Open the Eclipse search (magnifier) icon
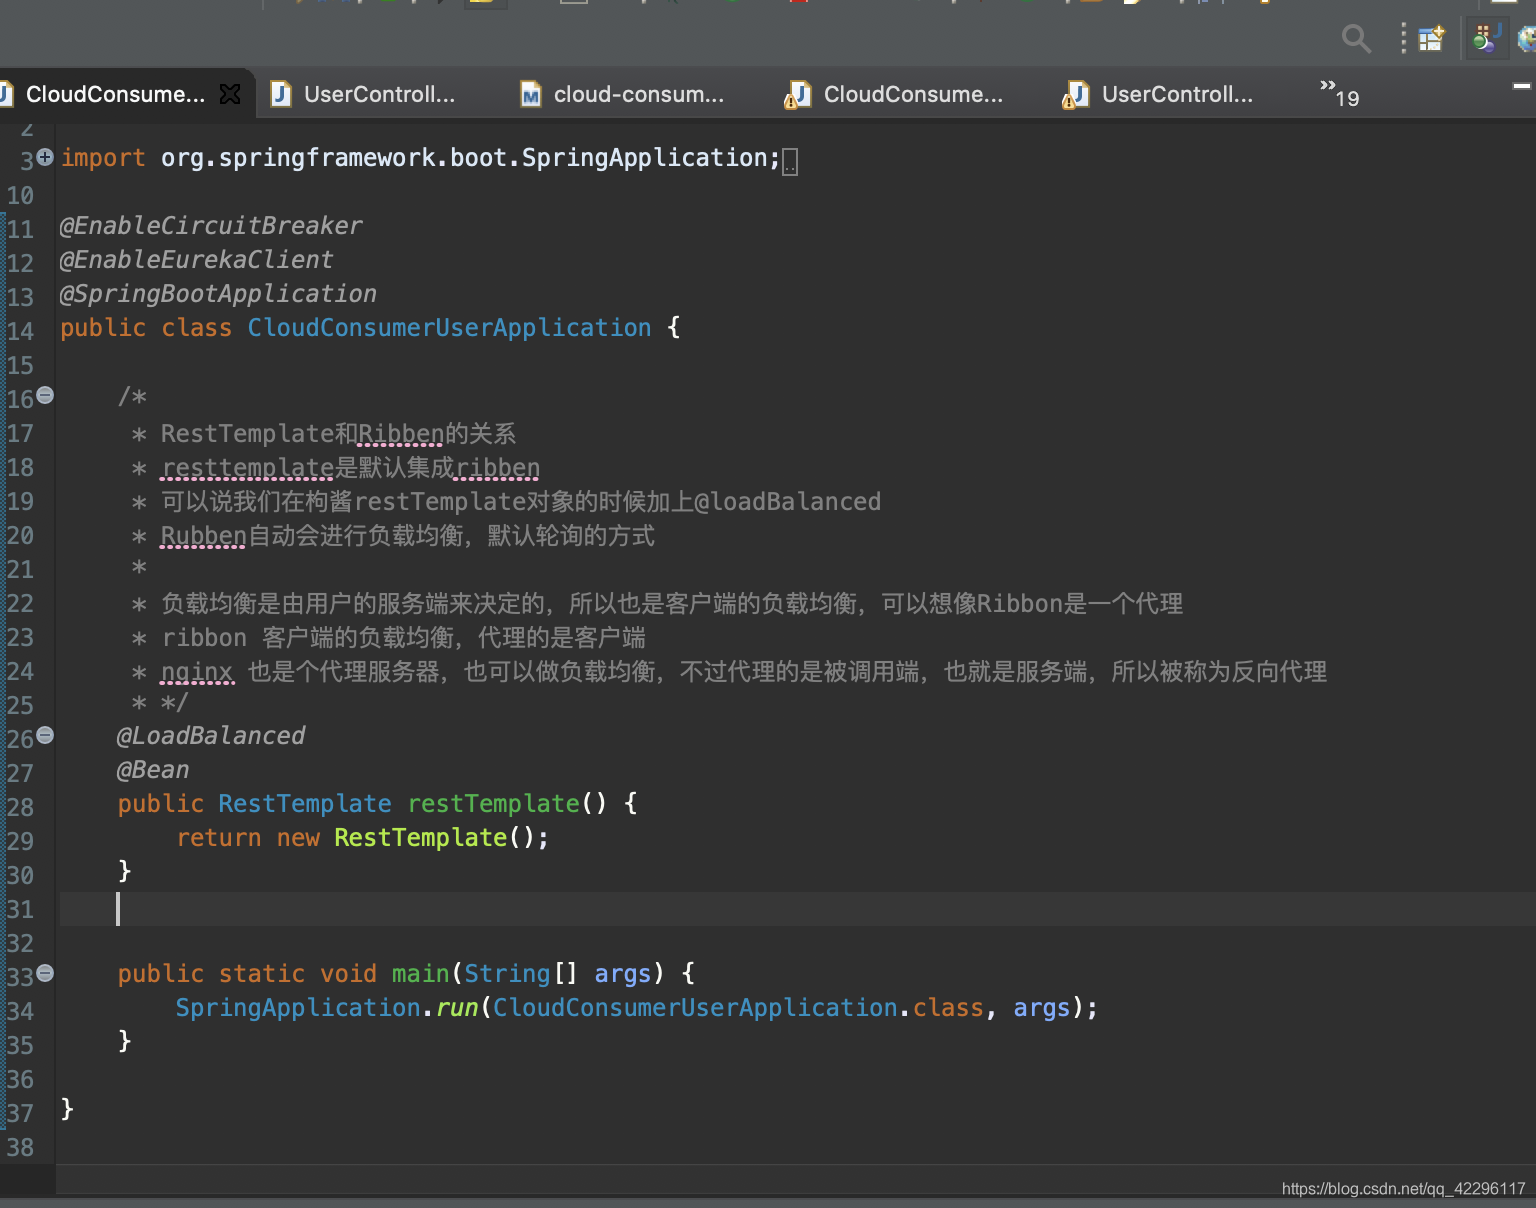This screenshot has width=1536, height=1208. 1356,39
